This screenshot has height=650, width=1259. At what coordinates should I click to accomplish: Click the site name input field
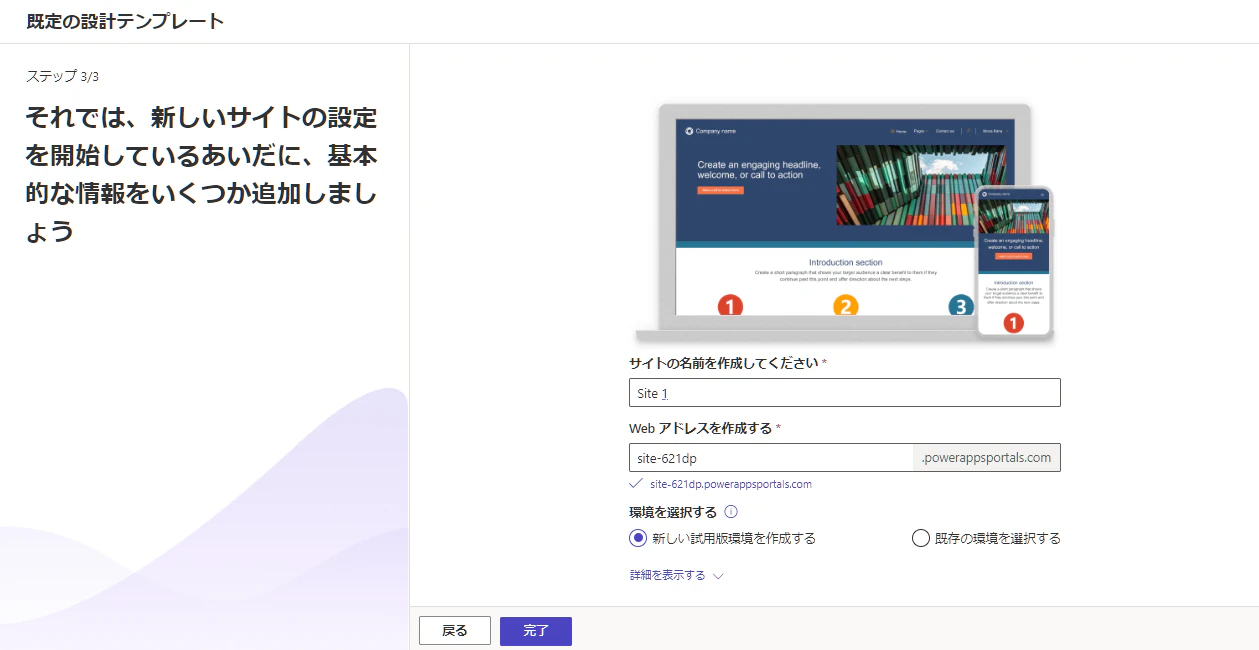845,393
